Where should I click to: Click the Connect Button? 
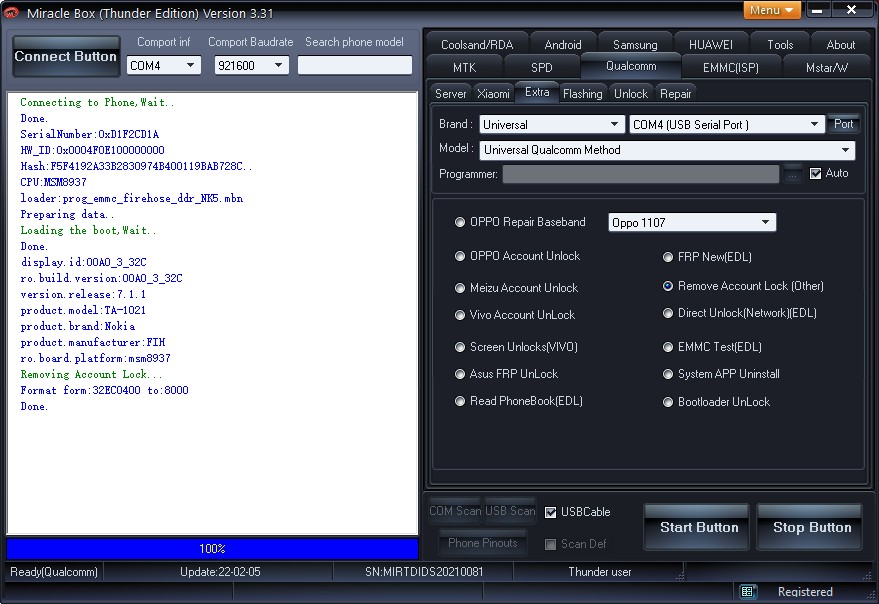(x=66, y=57)
